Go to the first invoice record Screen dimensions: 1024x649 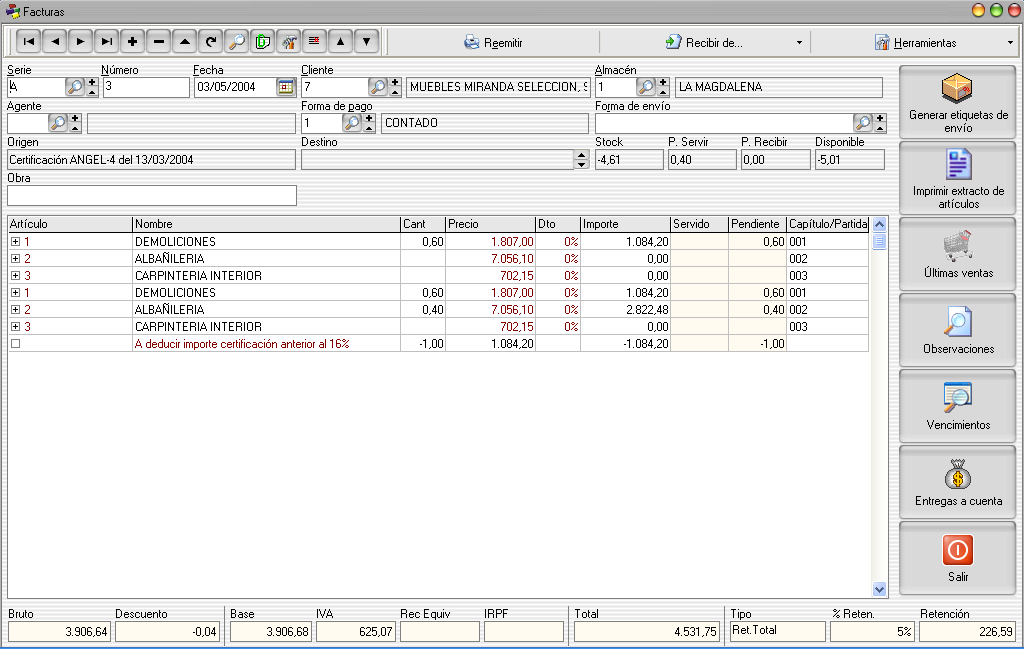point(29,42)
